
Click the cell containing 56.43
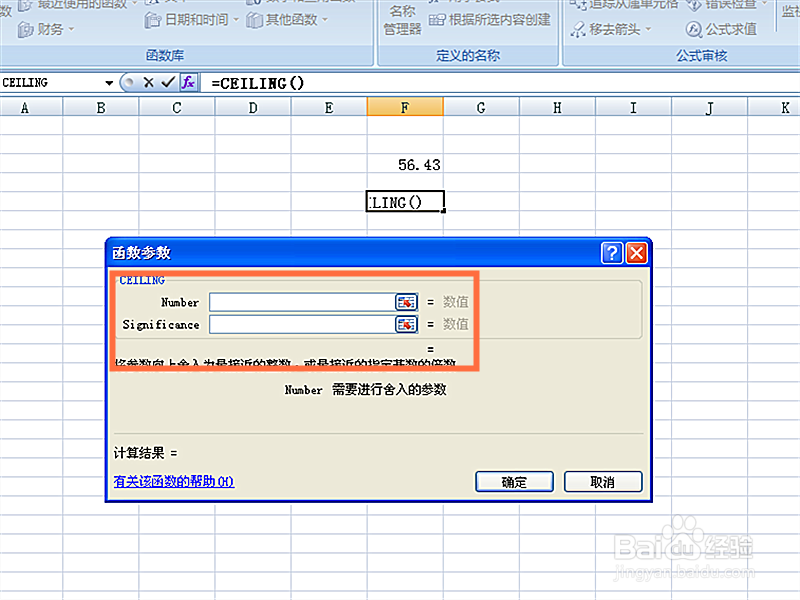(405, 164)
